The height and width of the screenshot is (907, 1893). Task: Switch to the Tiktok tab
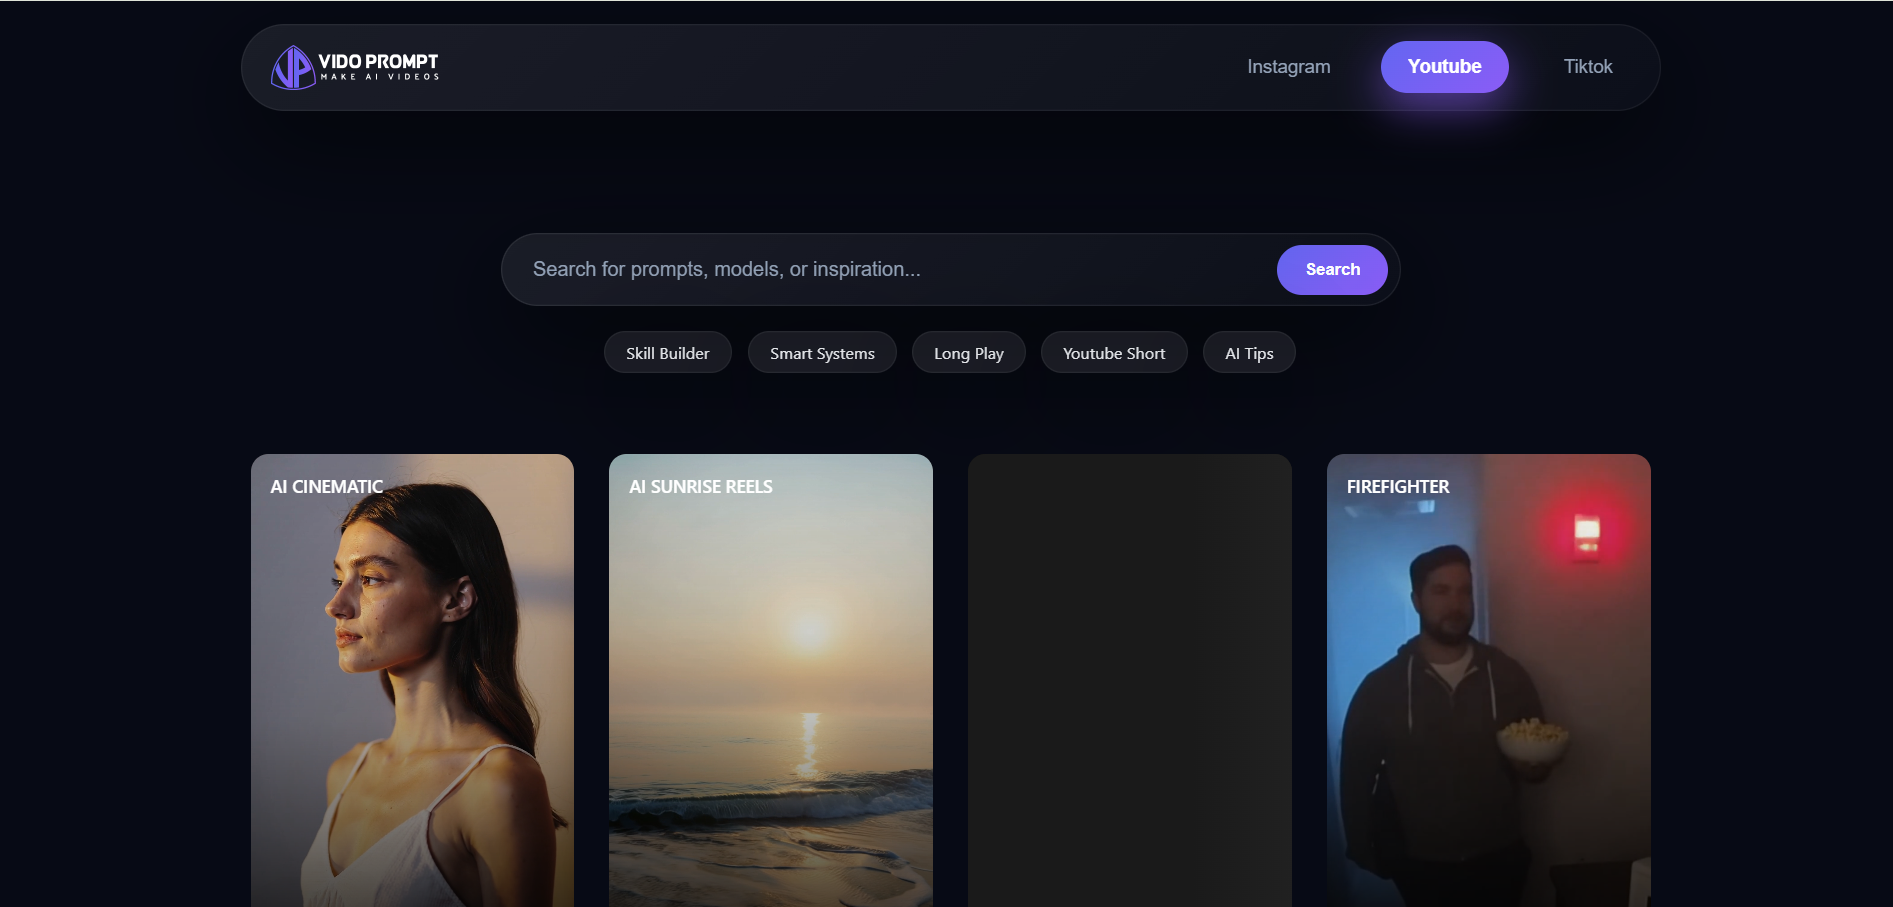click(x=1586, y=67)
